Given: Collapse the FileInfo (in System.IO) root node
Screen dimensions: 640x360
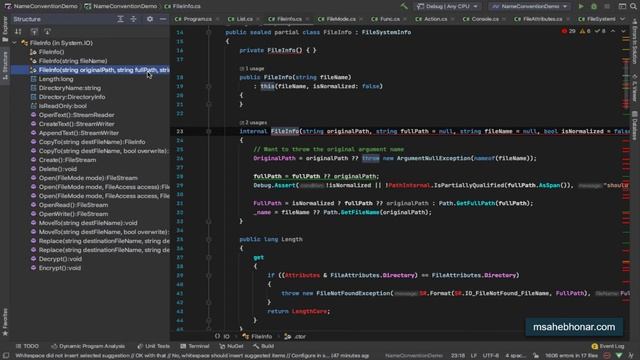Looking at the screenshot, I should click(x=15, y=43).
